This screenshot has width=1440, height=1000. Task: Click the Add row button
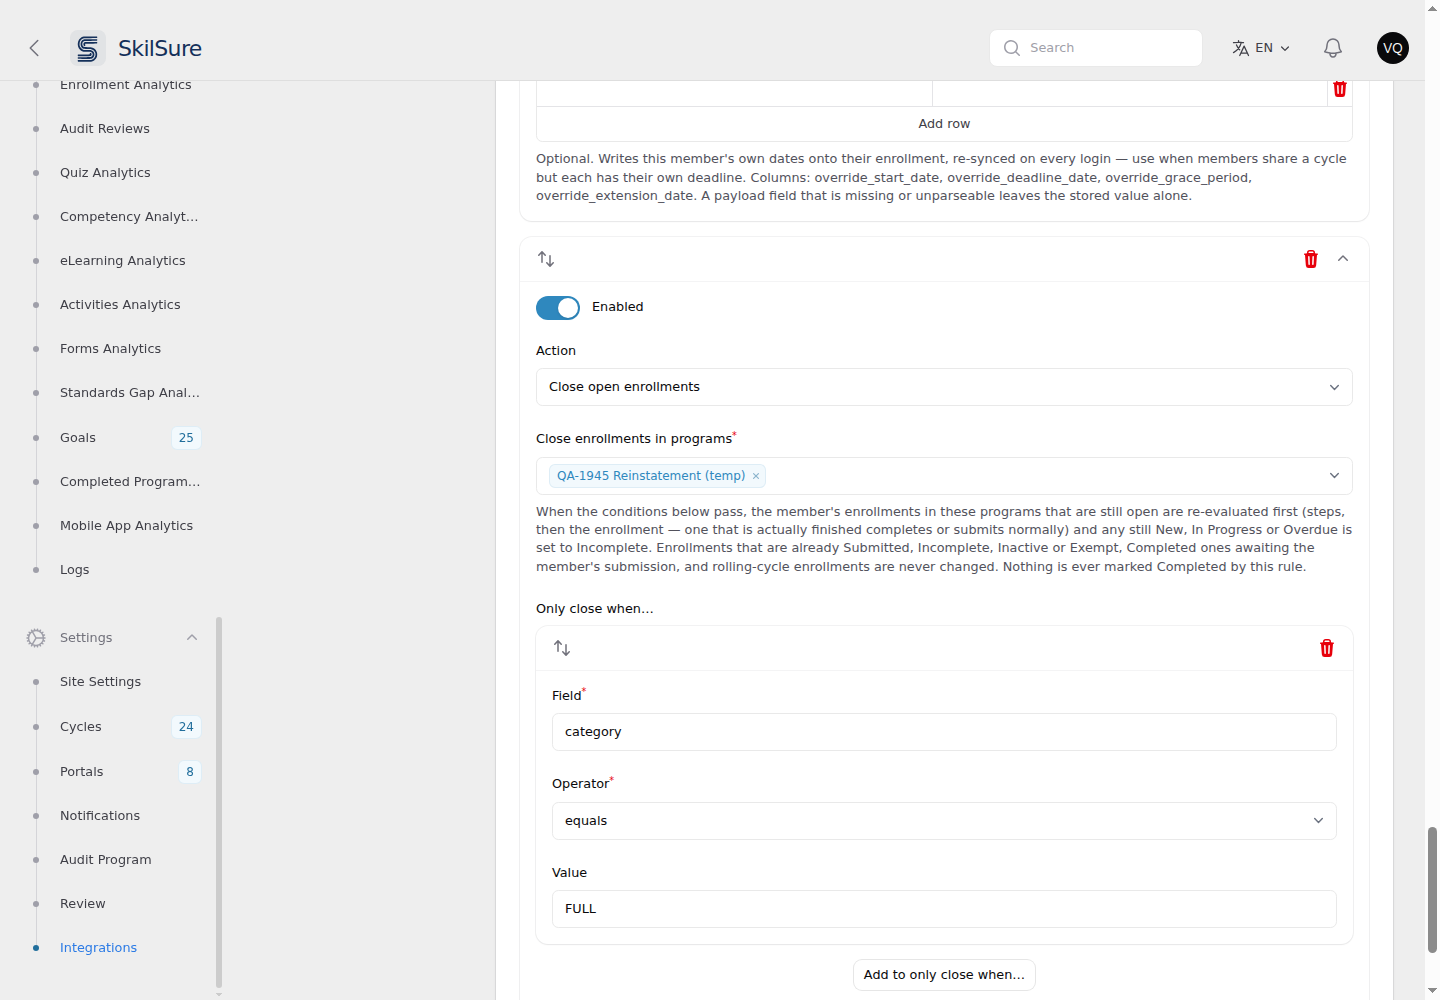944,124
